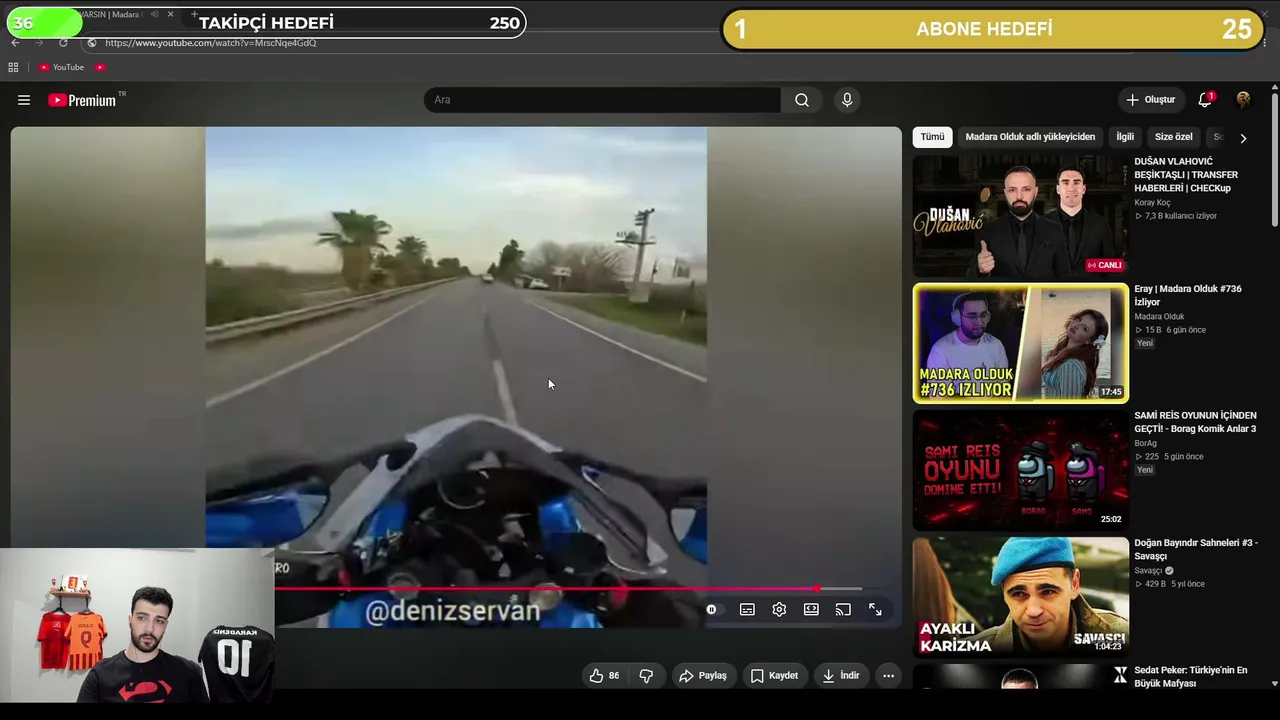Like the video with 86 likes
Screen dimensions: 1280x720
tap(604, 676)
